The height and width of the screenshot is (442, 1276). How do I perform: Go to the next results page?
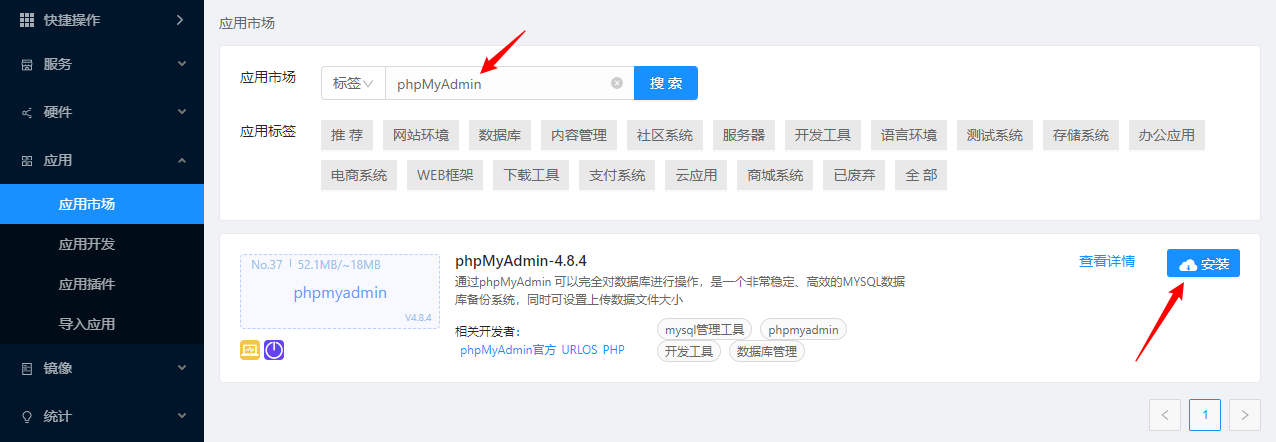pyautogui.click(x=1245, y=414)
